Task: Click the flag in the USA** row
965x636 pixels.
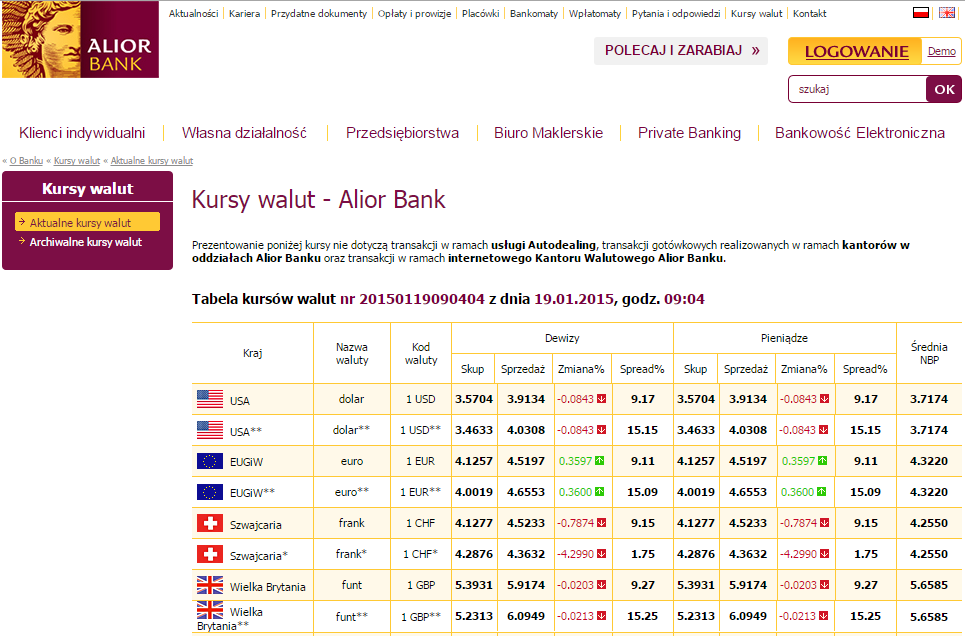Action: click(210, 430)
